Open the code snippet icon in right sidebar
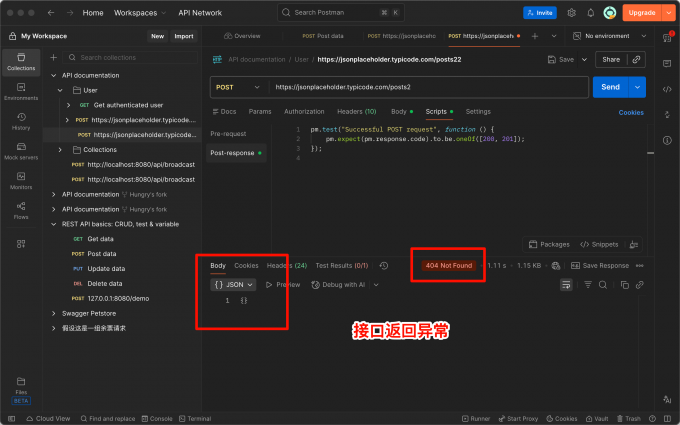Screen dimensions: 680x425 pyautogui.click(x=667, y=89)
